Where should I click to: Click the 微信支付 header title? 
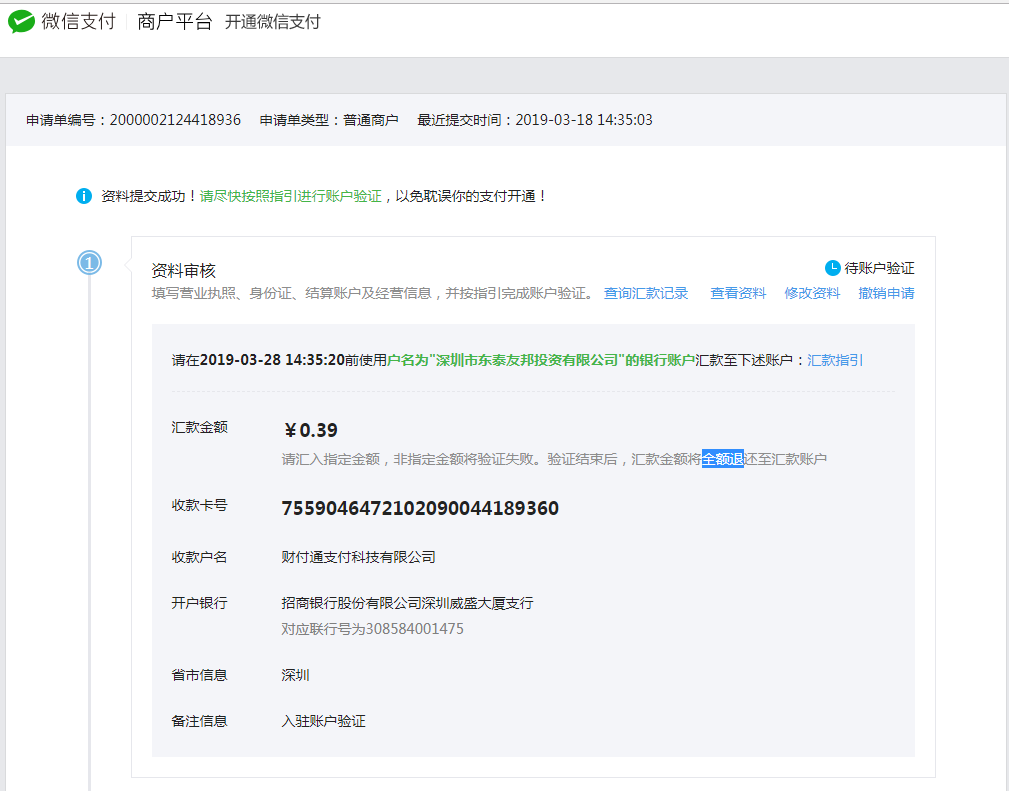(79, 22)
